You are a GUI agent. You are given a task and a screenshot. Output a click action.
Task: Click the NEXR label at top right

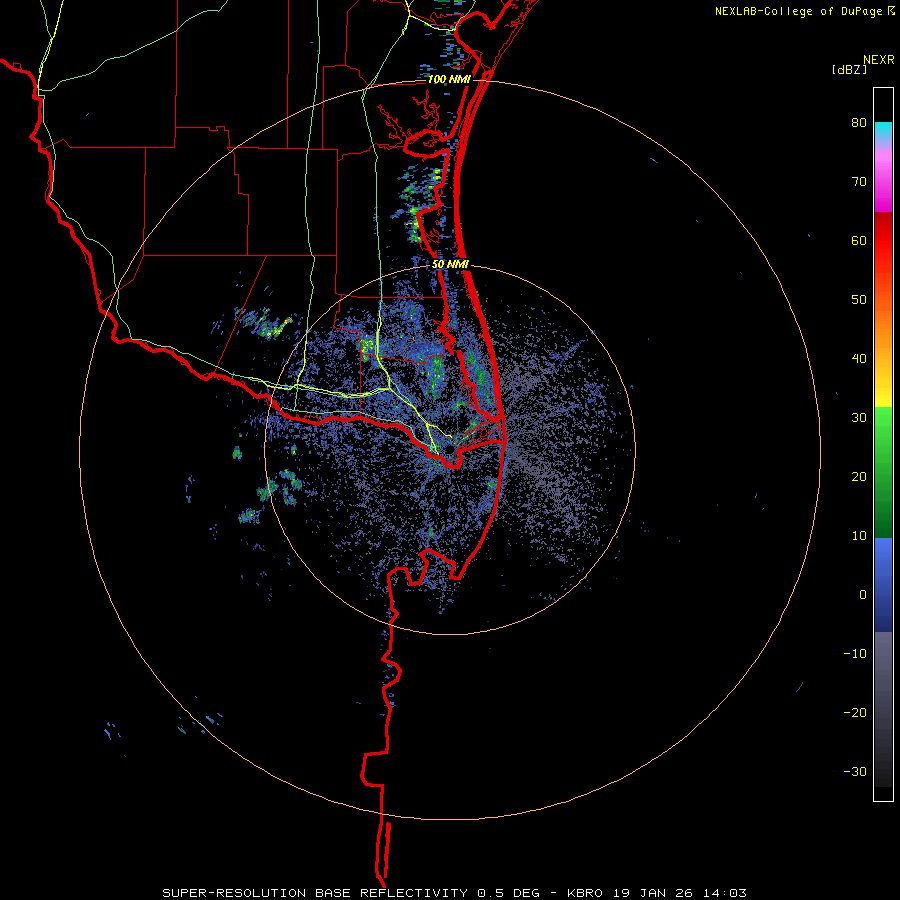pos(879,60)
